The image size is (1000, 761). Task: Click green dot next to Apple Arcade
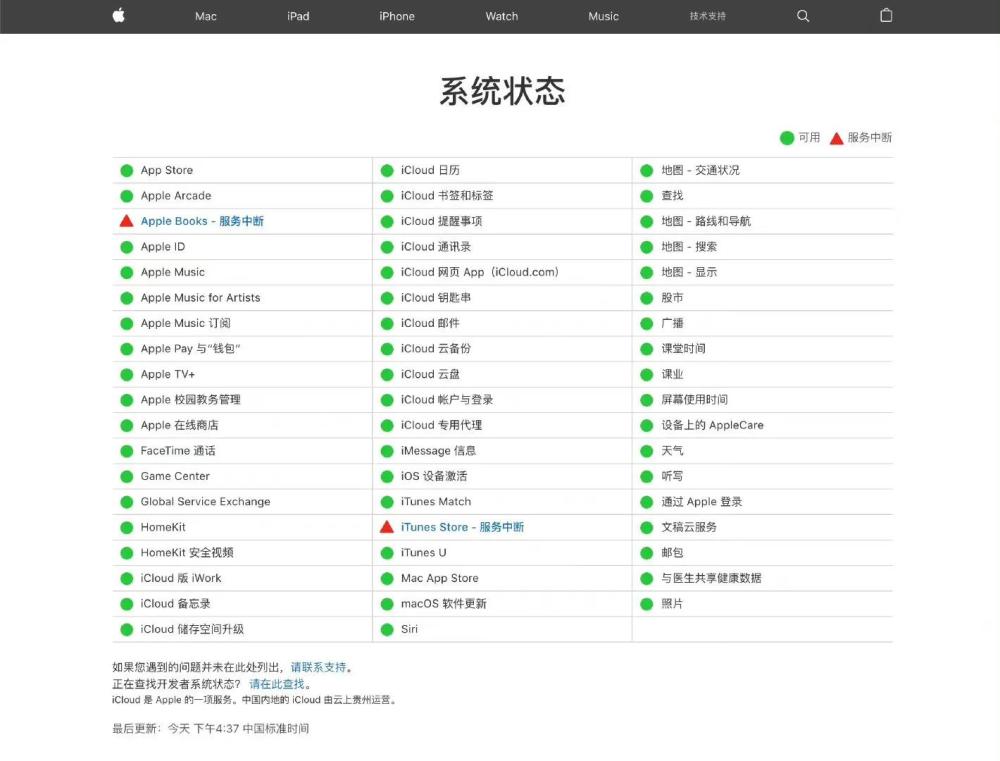(x=126, y=196)
